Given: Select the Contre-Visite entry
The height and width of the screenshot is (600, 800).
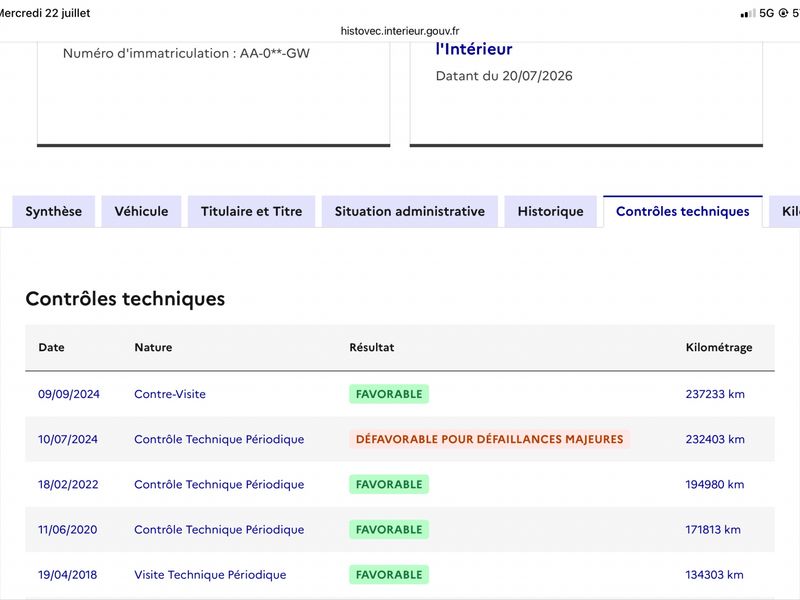Looking at the screenshot, I should (170, 394).
